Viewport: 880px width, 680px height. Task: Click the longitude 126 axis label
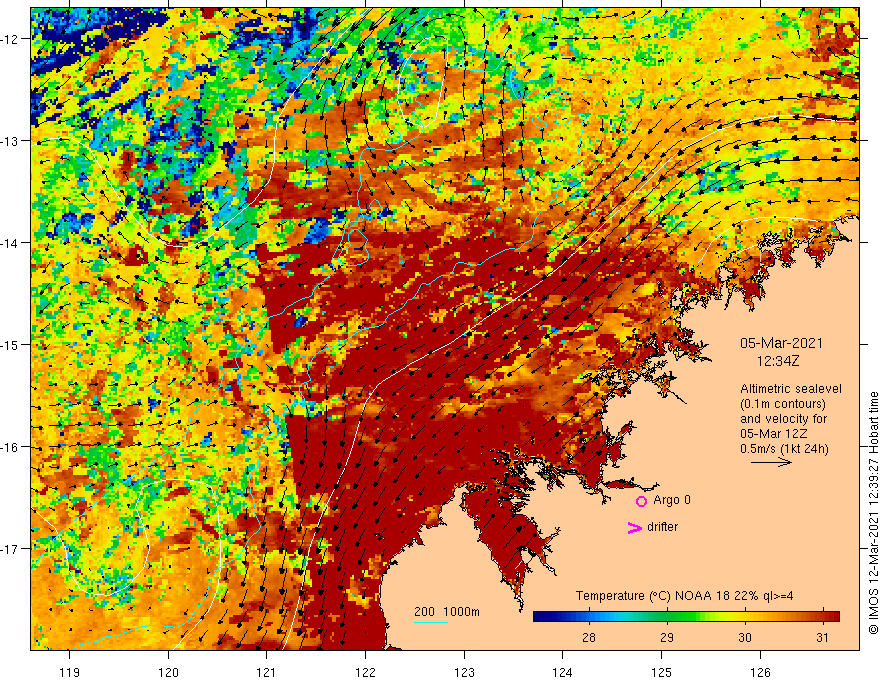[x=760, y=672]
